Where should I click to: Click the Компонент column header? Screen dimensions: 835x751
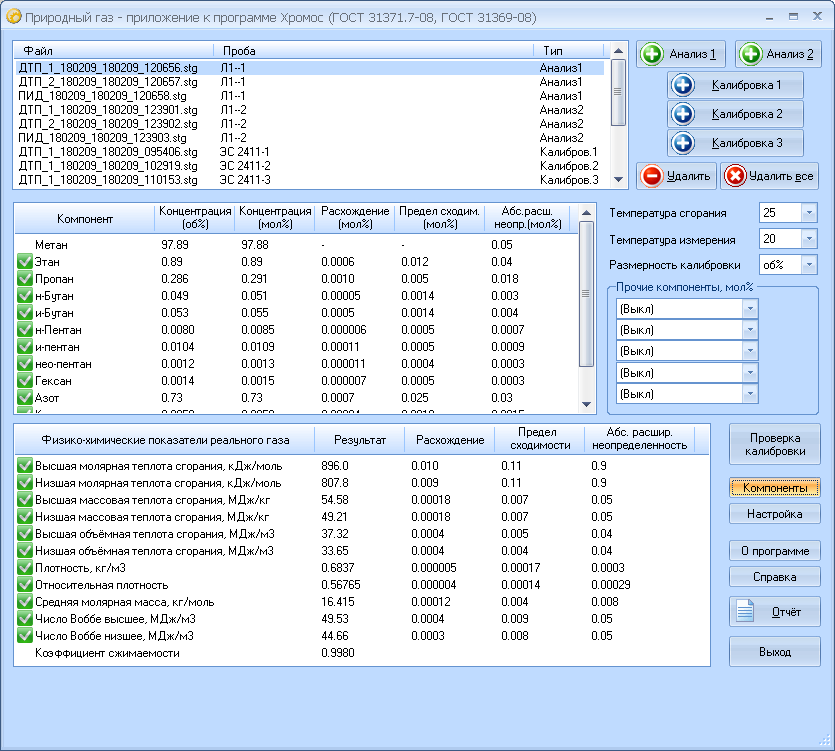[x=85, y=218]
